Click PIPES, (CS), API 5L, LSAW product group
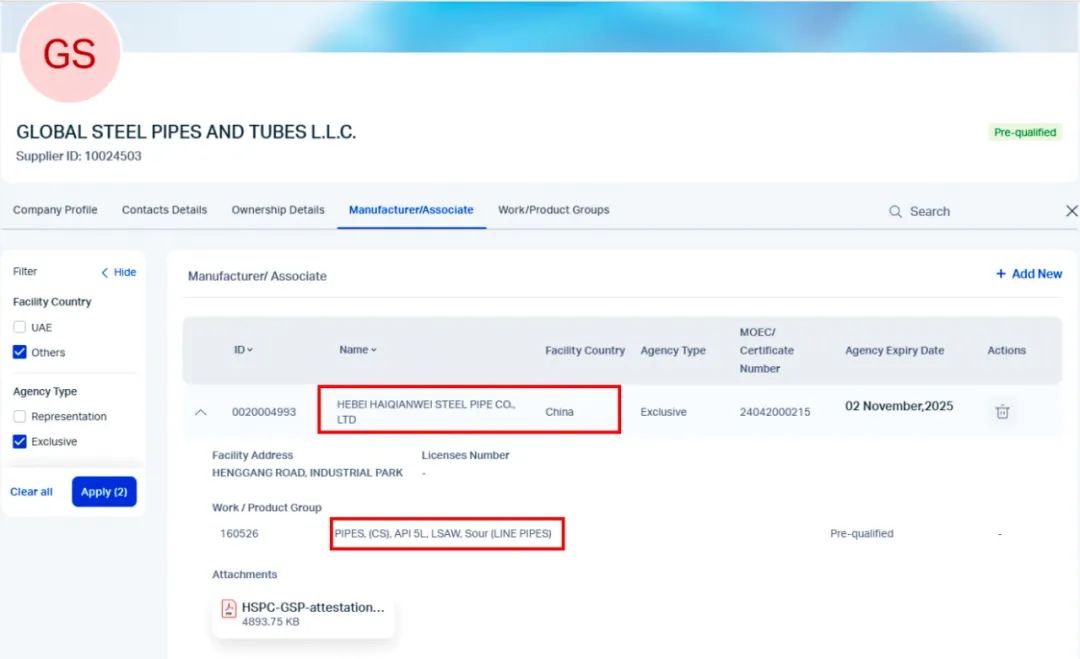The height and width of the screenshot is (659, 1080). 443,534
